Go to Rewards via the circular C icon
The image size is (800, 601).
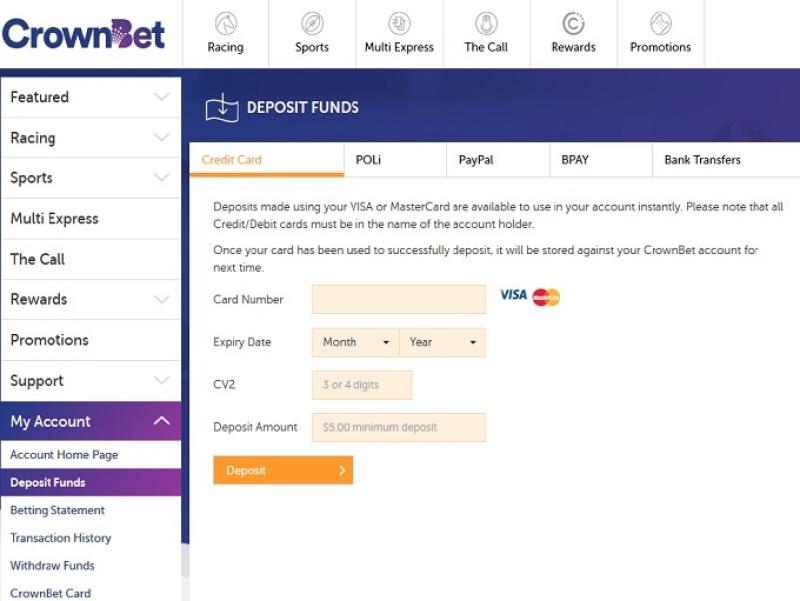pyautogui.click(x=573, y=23)
